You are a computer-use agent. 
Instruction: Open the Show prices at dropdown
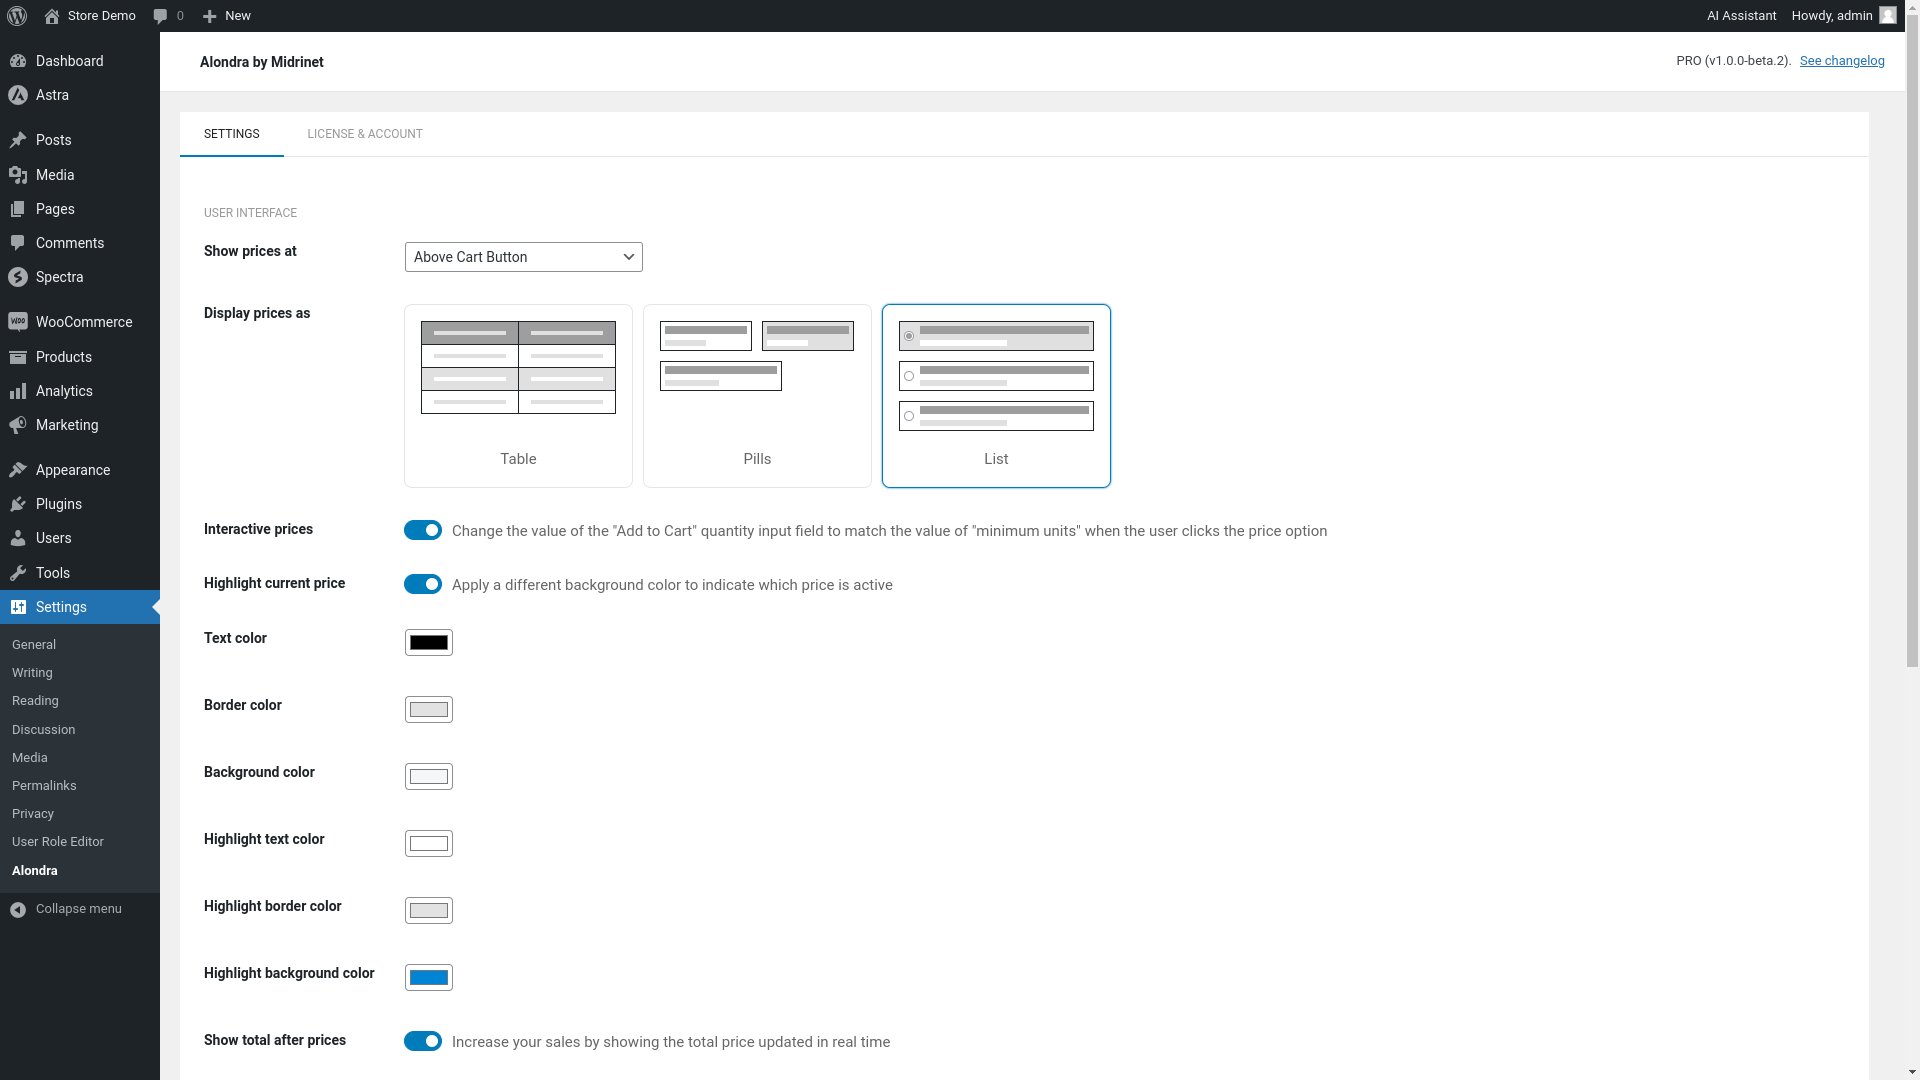coord(524,257)
